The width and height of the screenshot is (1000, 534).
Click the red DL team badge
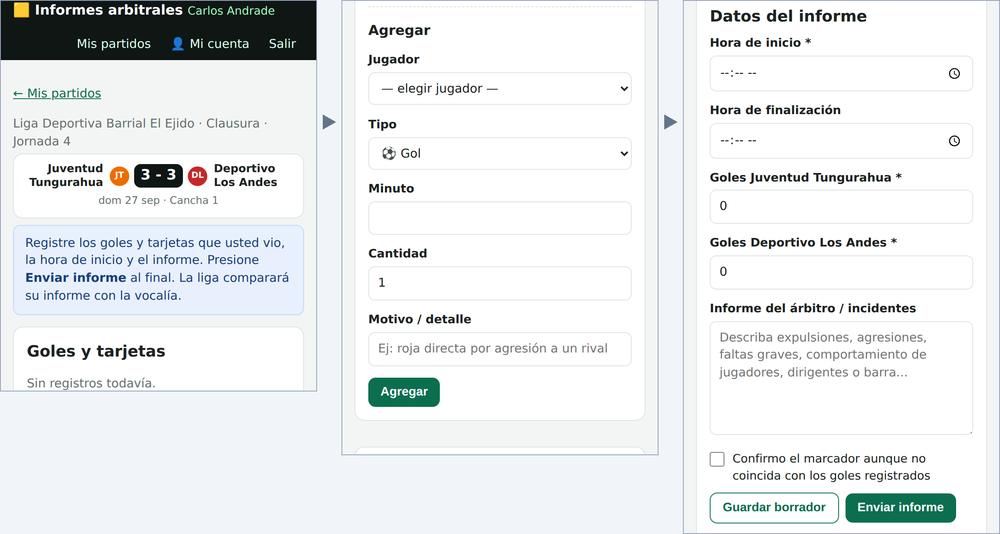point(198,176)
